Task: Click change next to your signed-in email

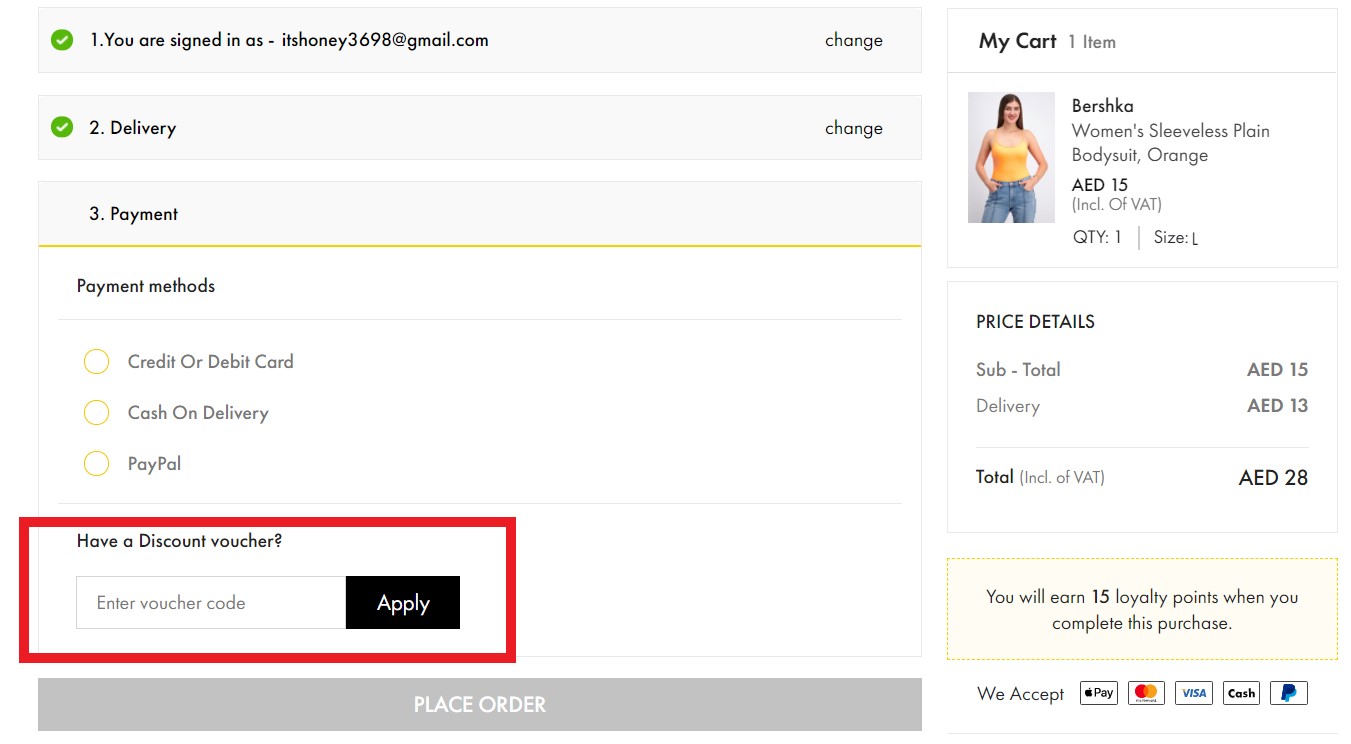Action: coord(853,40)
